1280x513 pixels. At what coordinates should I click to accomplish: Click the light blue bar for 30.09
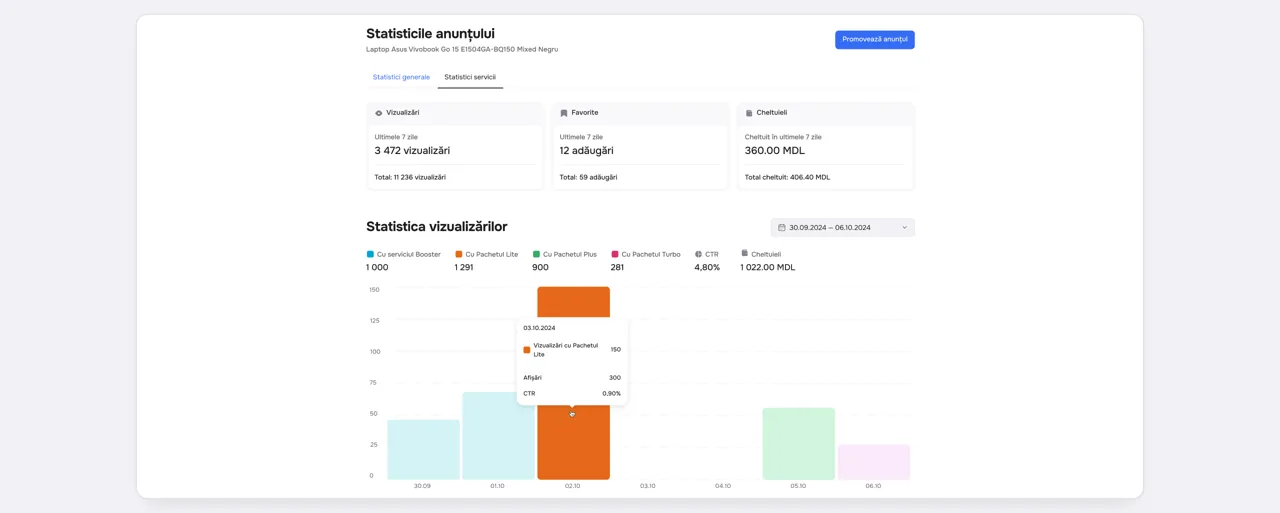(x=423, y=449)
